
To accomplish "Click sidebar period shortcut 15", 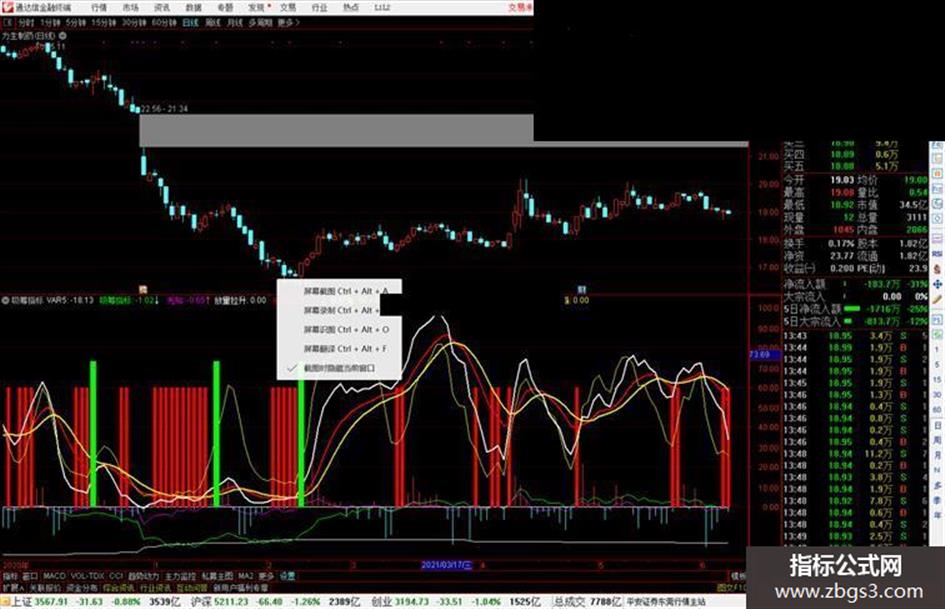I will point(937,380).
